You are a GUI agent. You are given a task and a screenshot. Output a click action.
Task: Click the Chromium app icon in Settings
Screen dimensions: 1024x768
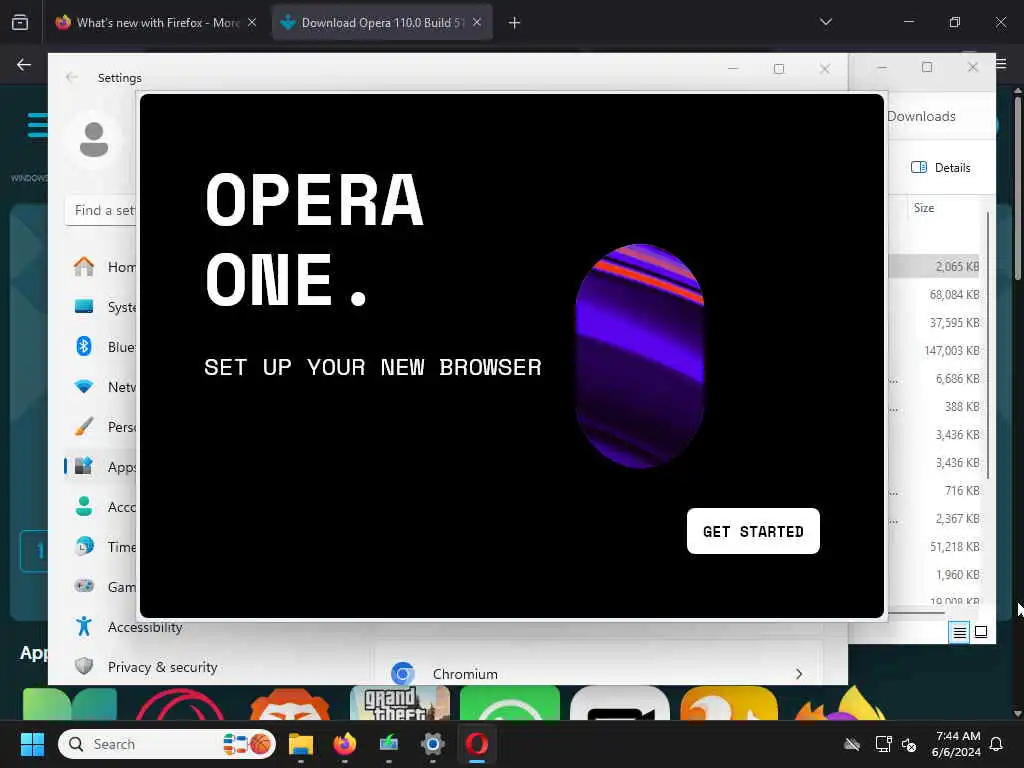coord(402,673)
